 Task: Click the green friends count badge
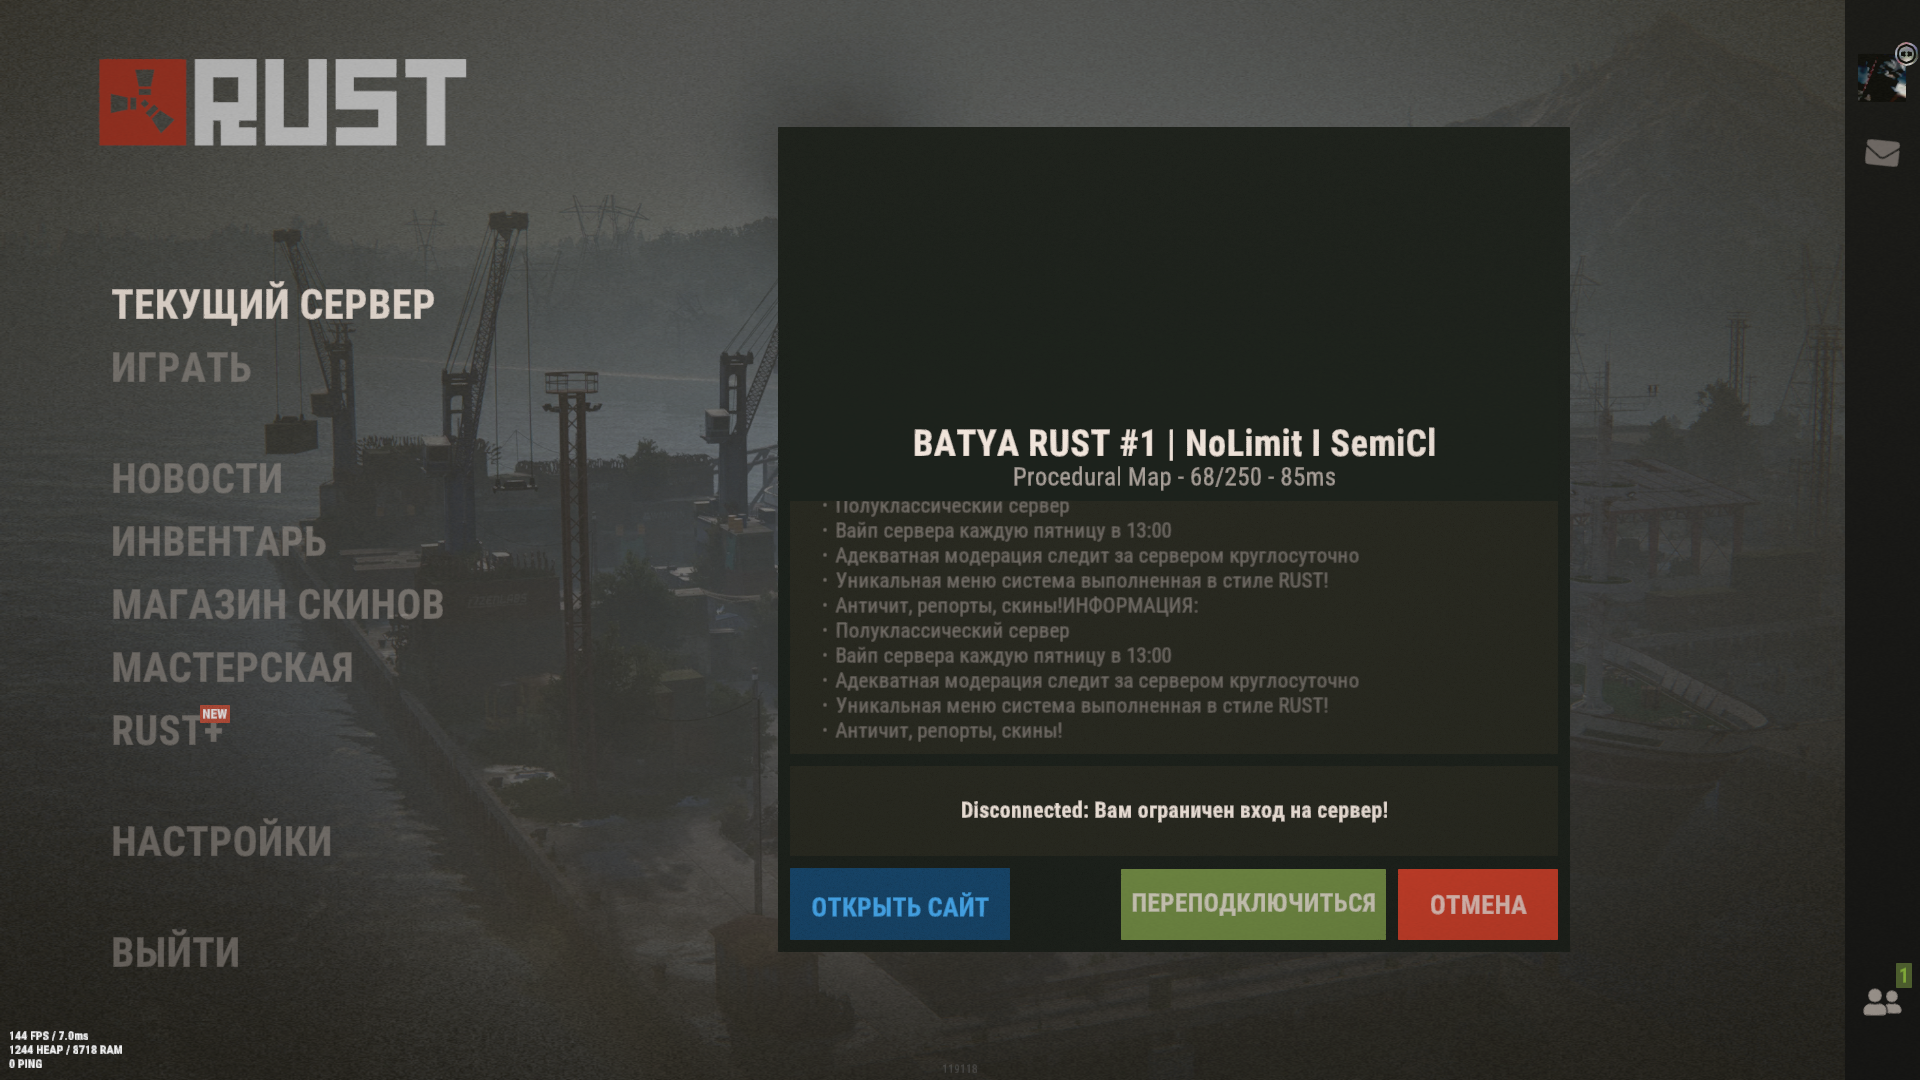click(1903, 975)
